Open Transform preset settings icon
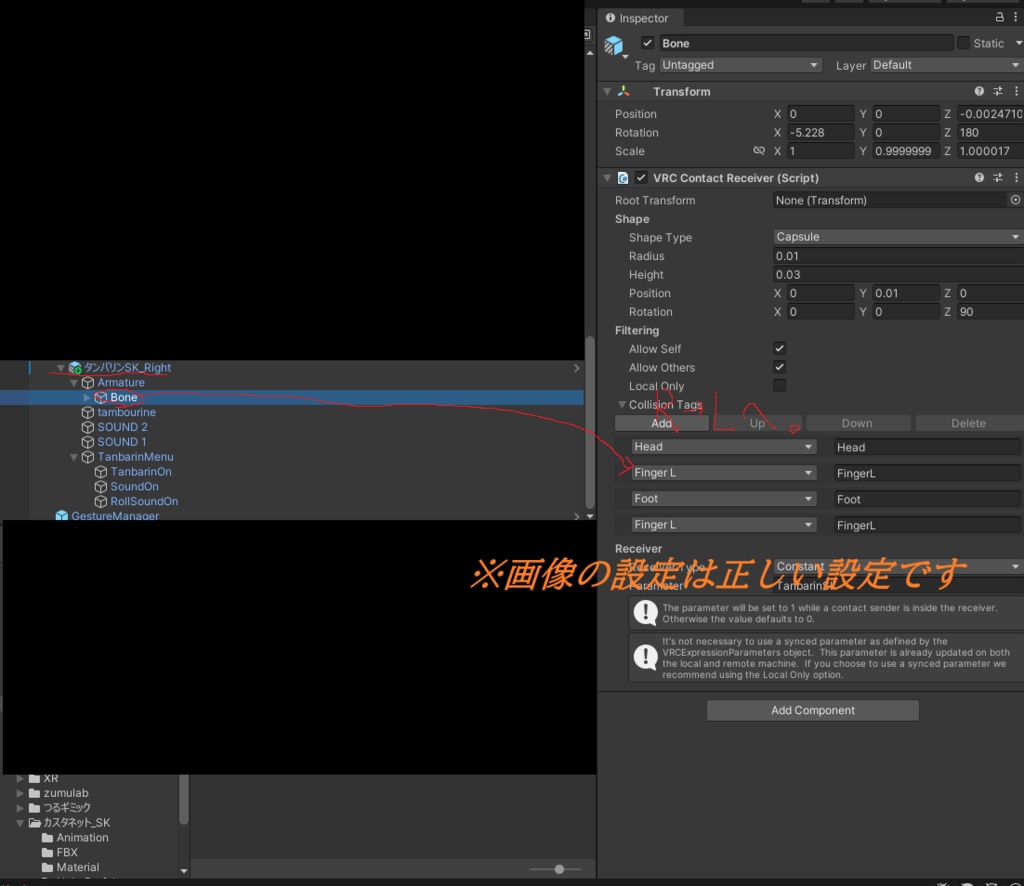 pos(998,91)
